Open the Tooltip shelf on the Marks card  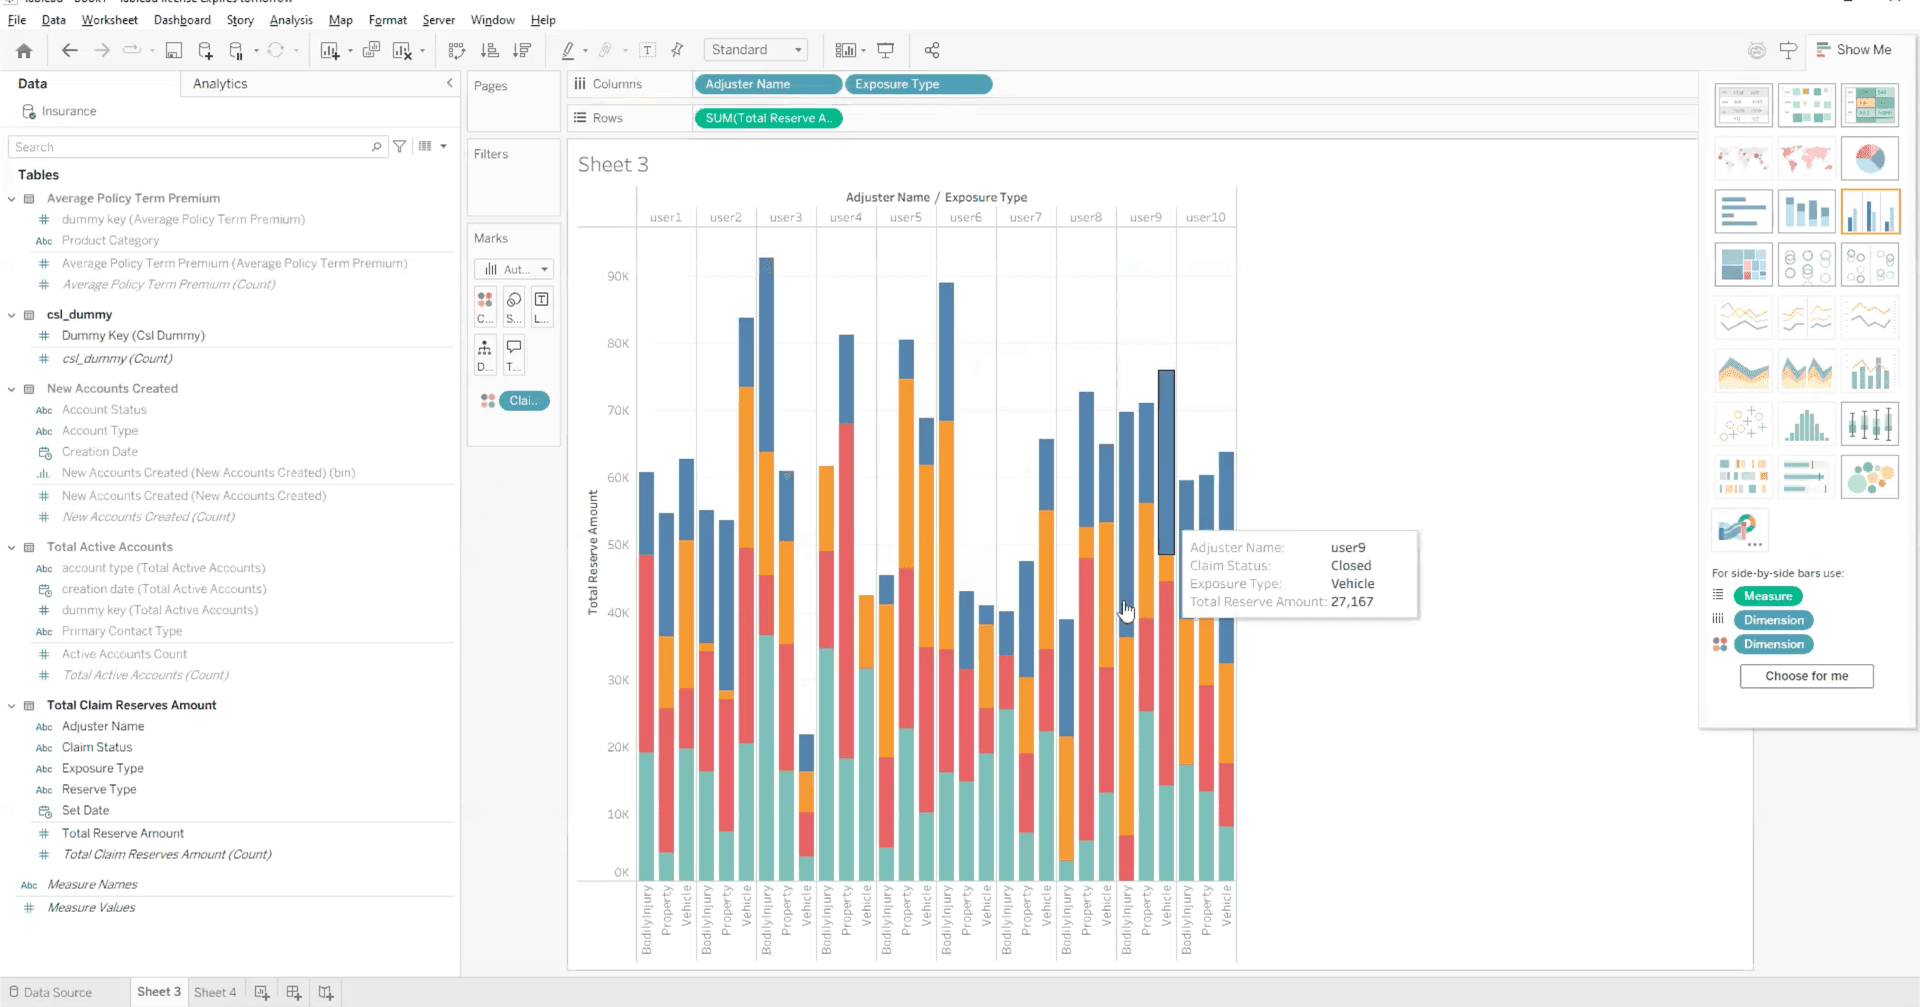(513, 355)
